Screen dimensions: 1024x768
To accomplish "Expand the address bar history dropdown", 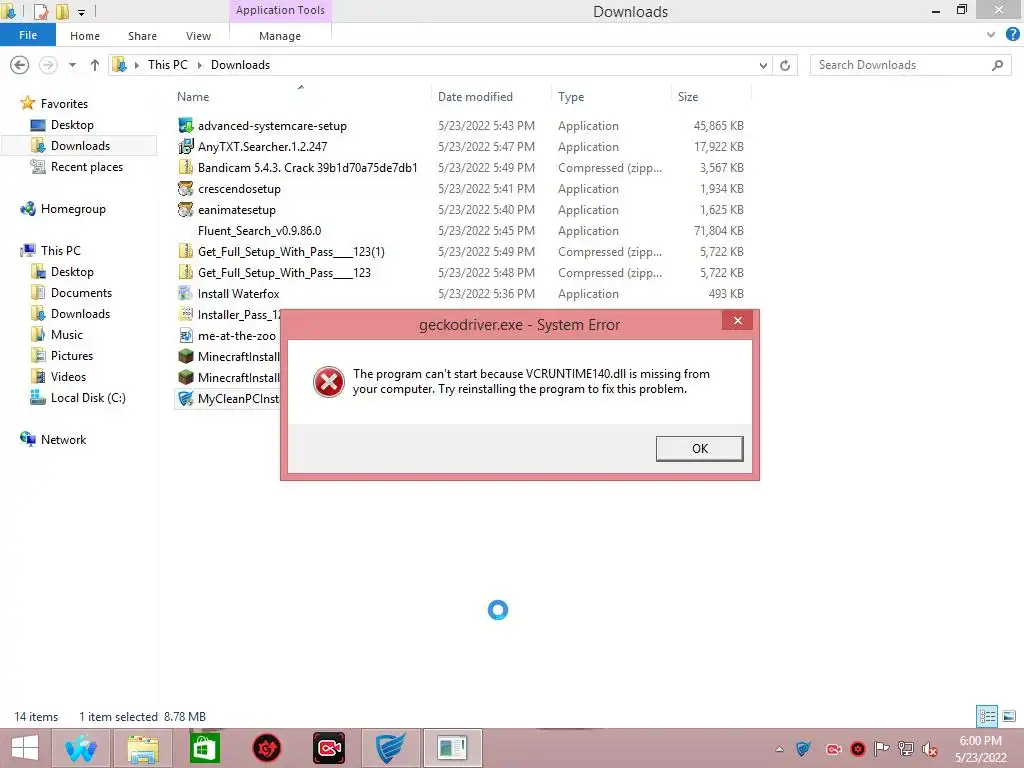I will pyautogui.click(x=763, y=65).
